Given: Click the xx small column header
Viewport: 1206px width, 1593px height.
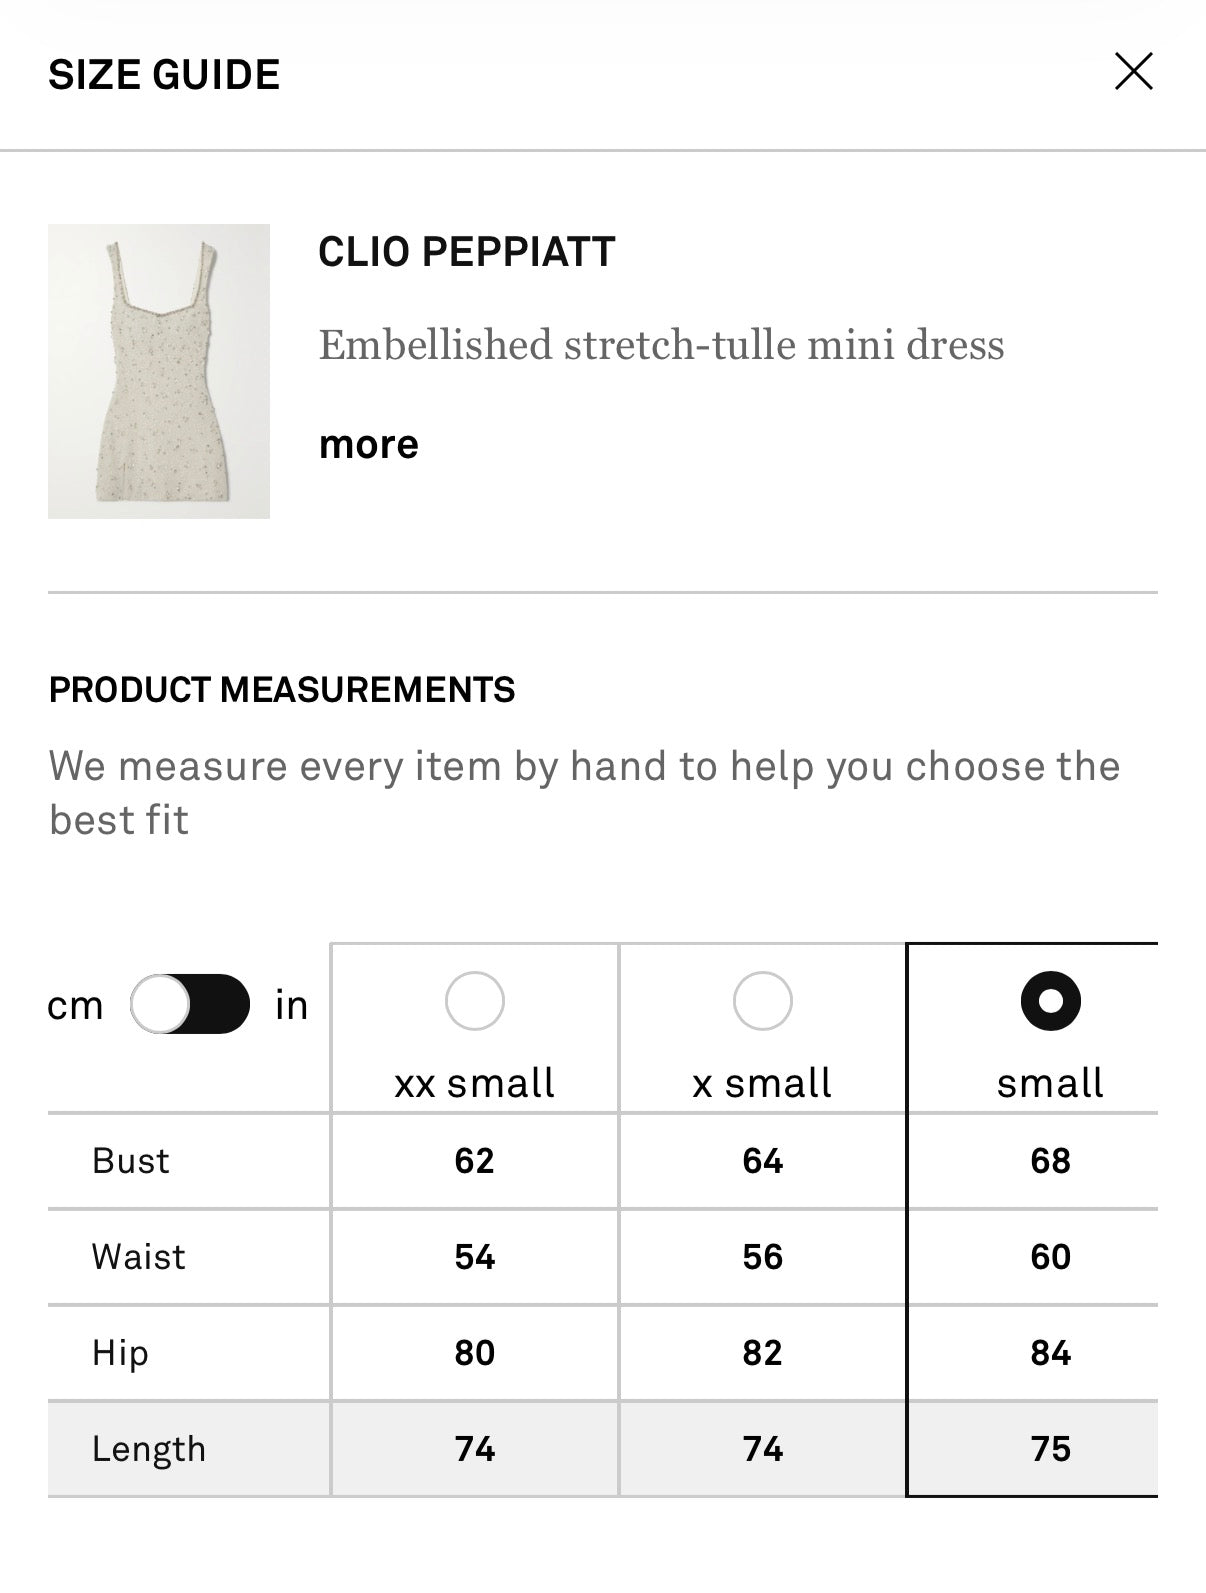Looking at the screenshot, I should 474,1083.
